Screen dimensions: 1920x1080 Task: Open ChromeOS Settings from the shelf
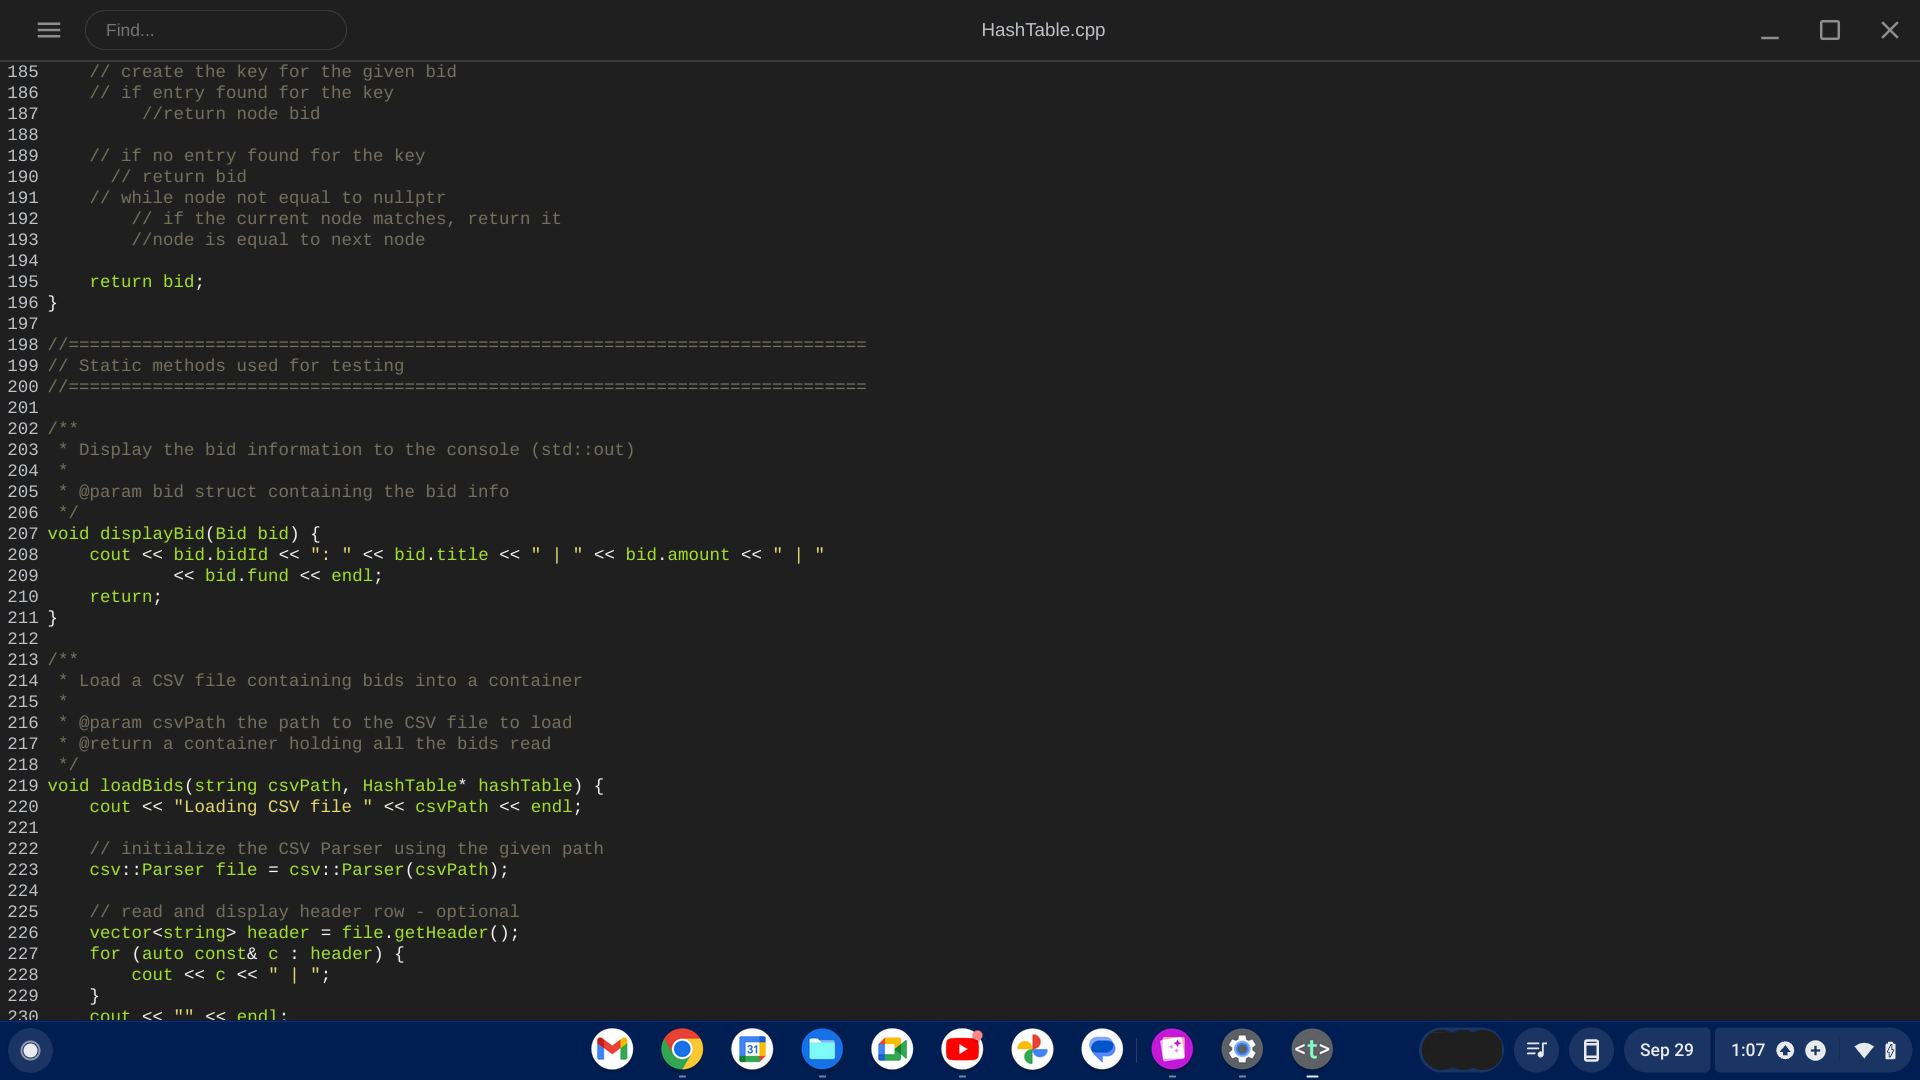tap(1242, 1050)
